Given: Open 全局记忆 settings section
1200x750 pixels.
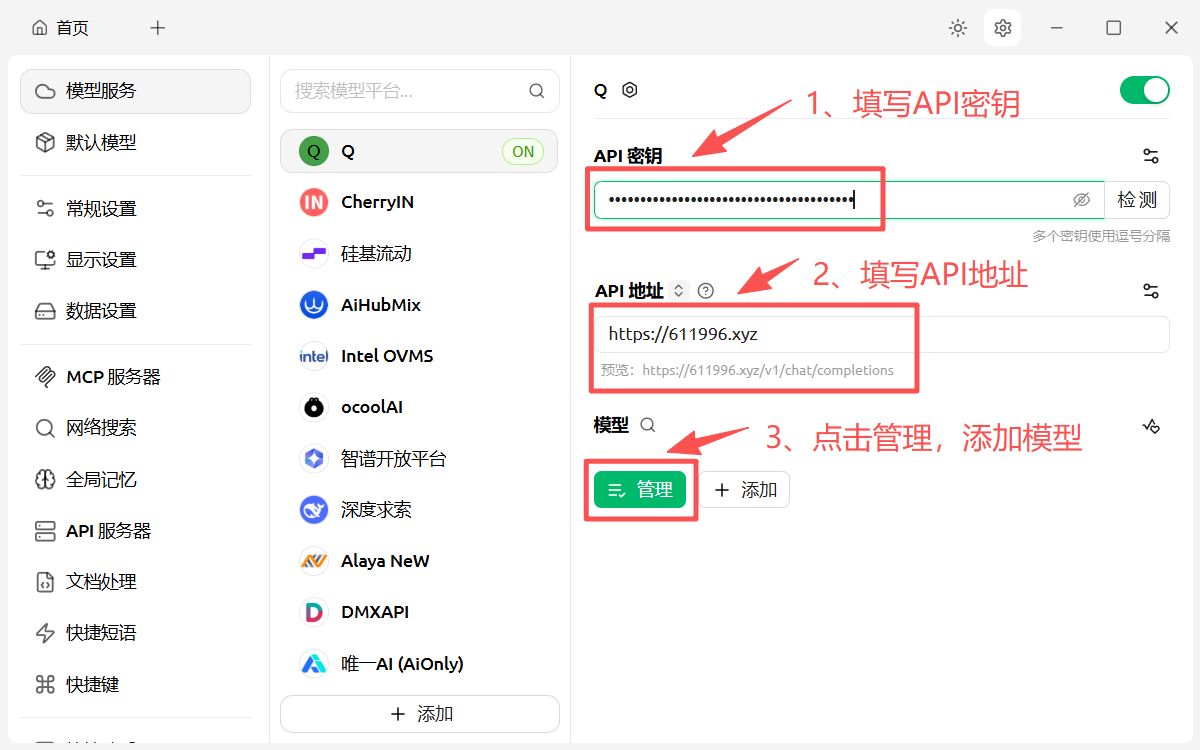Looking at the screenshot, I should click(x=136, y=480).
